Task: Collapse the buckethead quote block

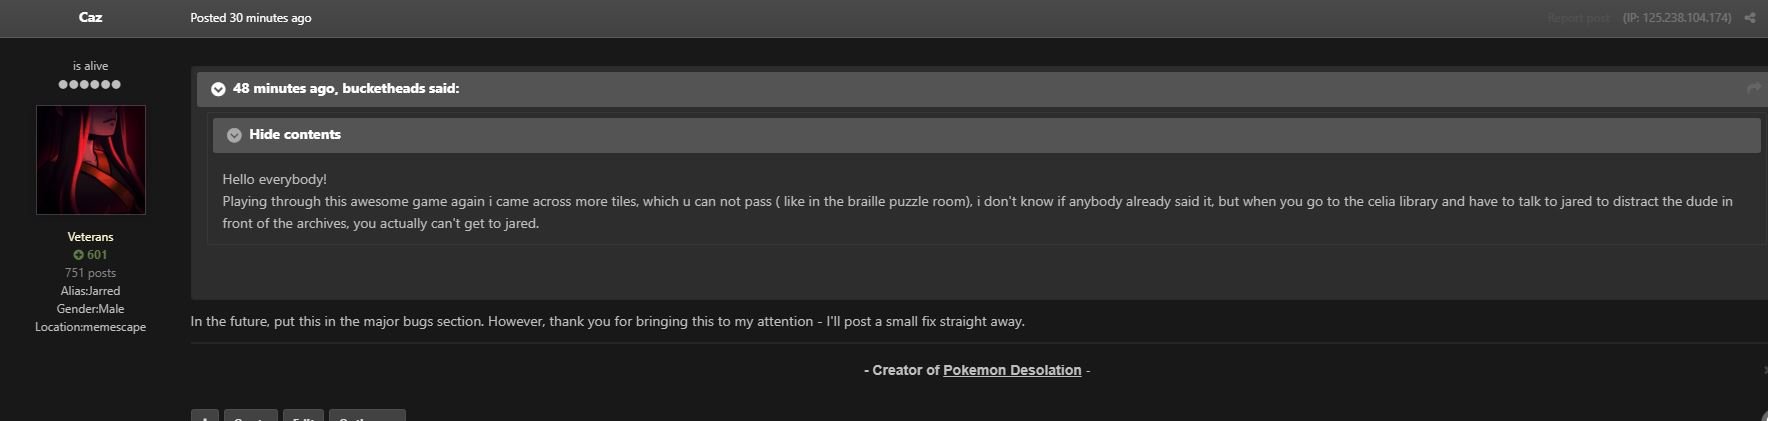Action: 218,89
